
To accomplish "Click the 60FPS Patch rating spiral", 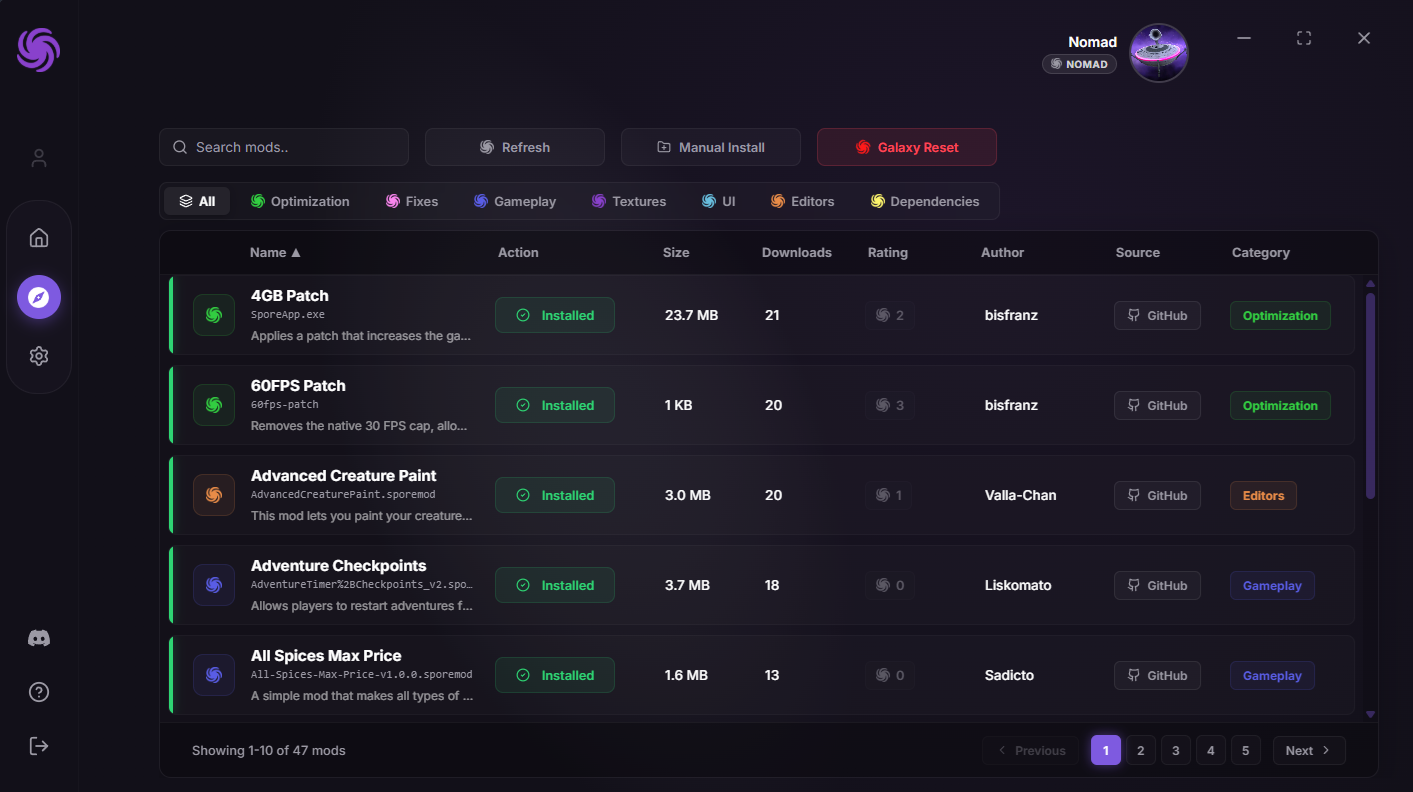I will (882, 405).
